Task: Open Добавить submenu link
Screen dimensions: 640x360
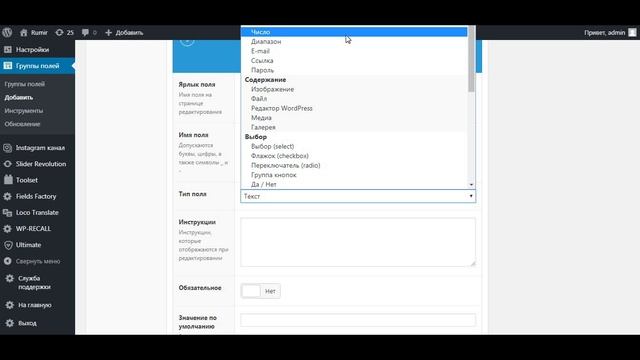Action: [19, 97]
